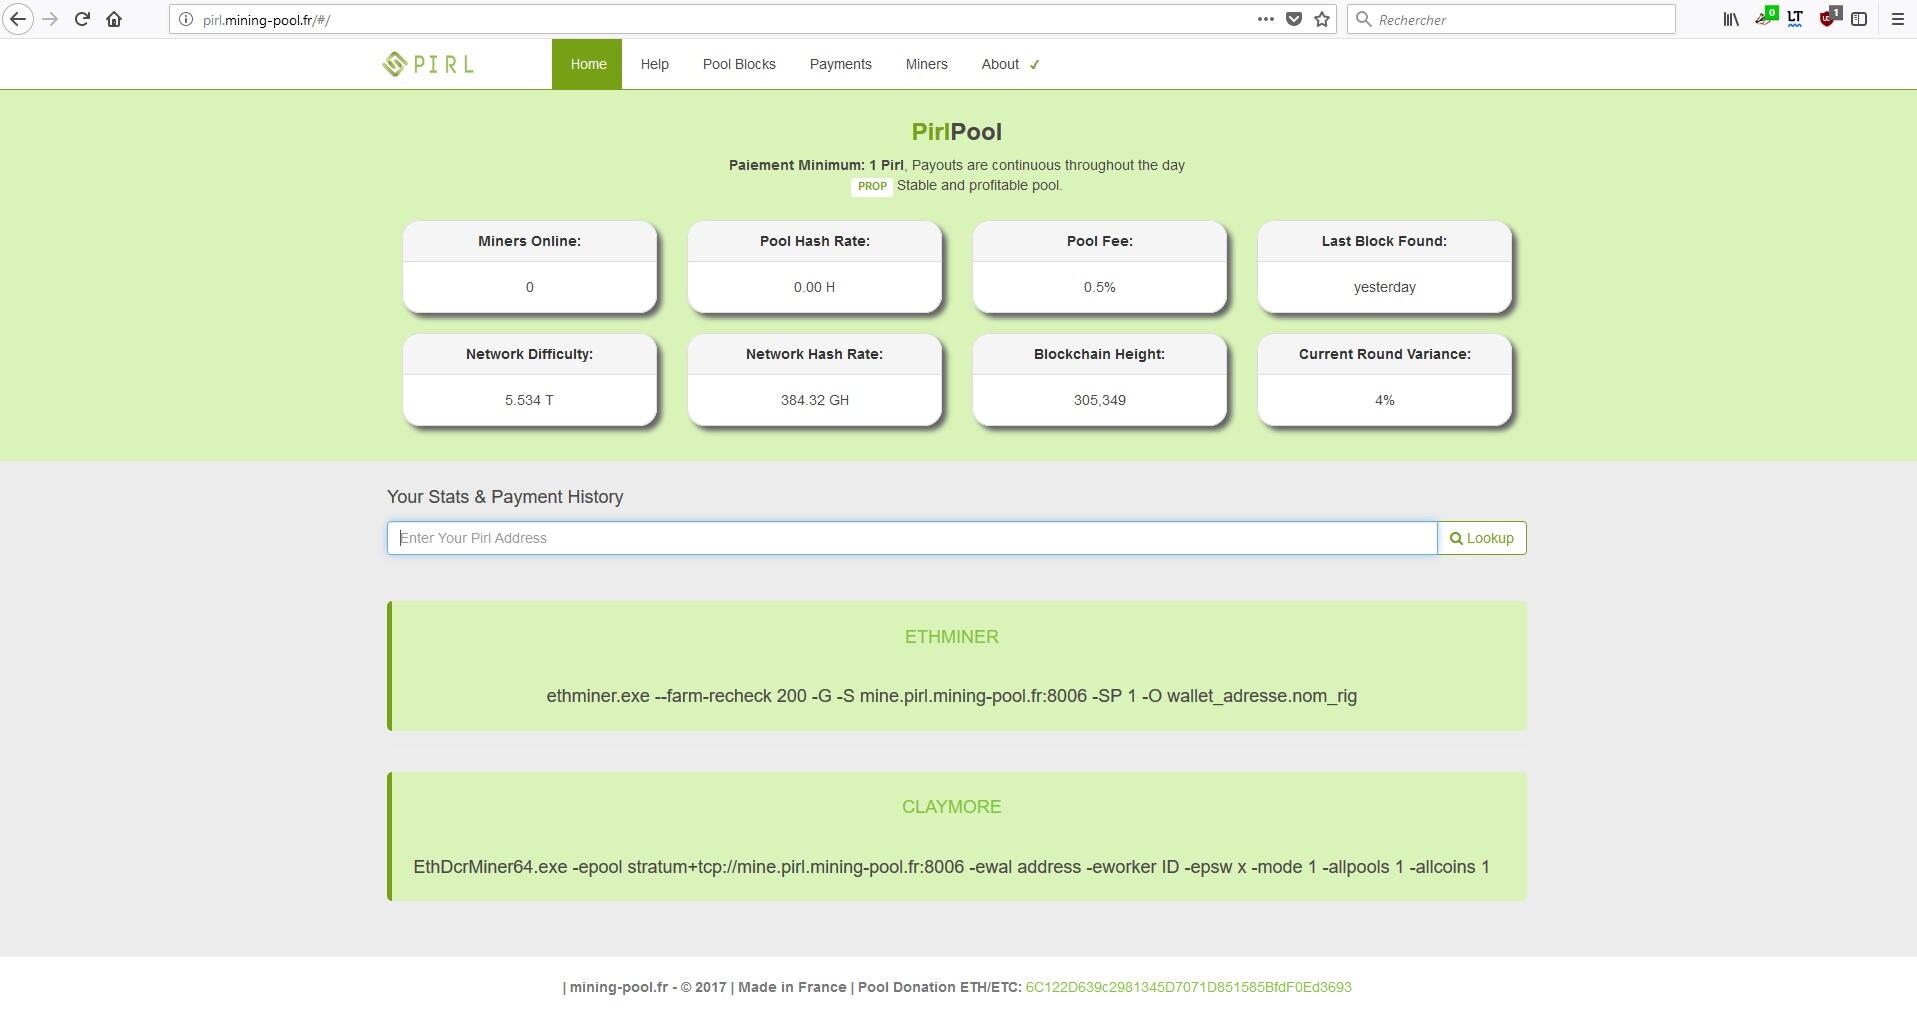
Task: Save page to Pocket icon
Action: 1294,19
